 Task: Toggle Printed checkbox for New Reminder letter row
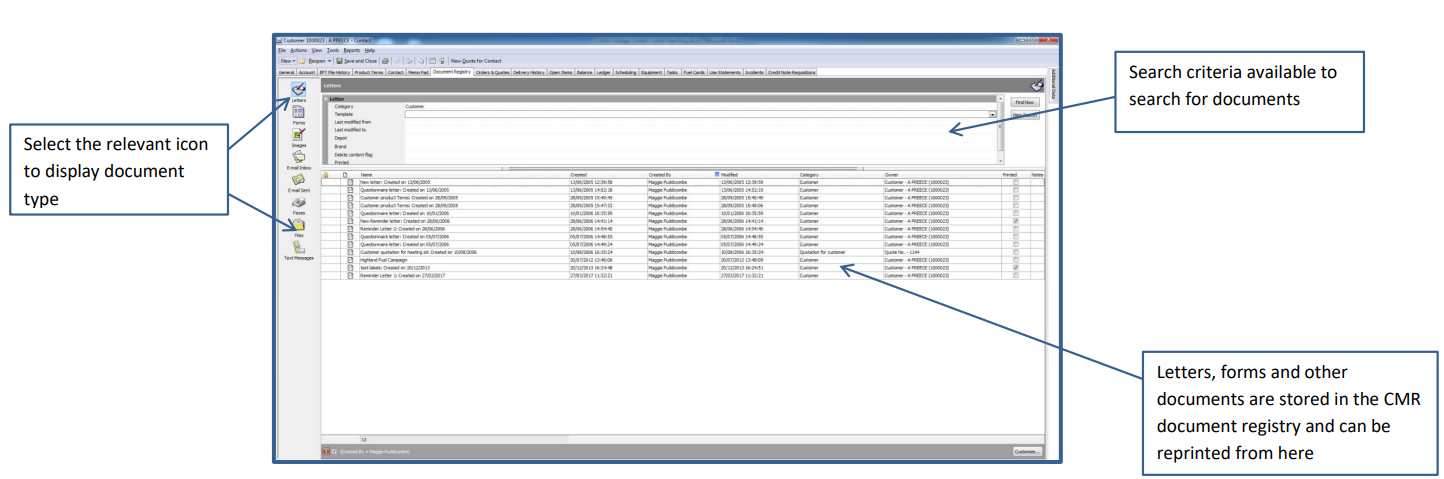[1016, 221]
